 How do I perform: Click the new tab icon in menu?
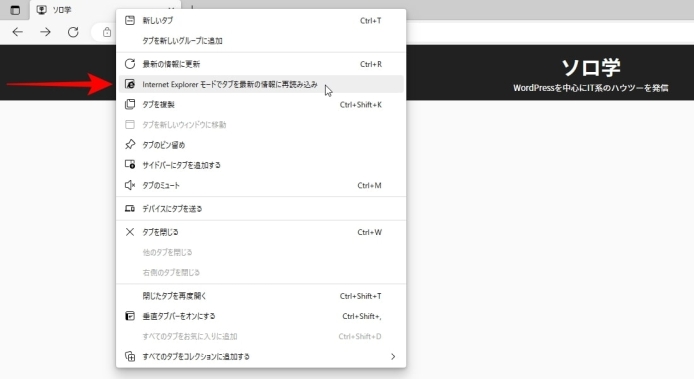[130, 20]
